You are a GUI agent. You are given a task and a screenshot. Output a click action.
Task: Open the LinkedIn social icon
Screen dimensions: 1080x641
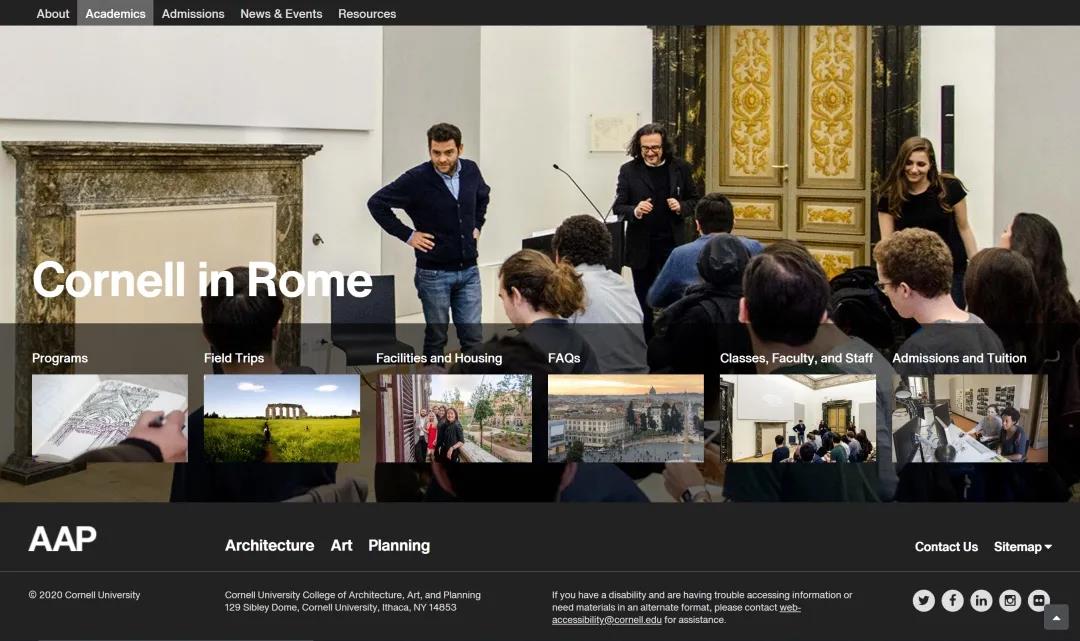[x=982, y=600]
